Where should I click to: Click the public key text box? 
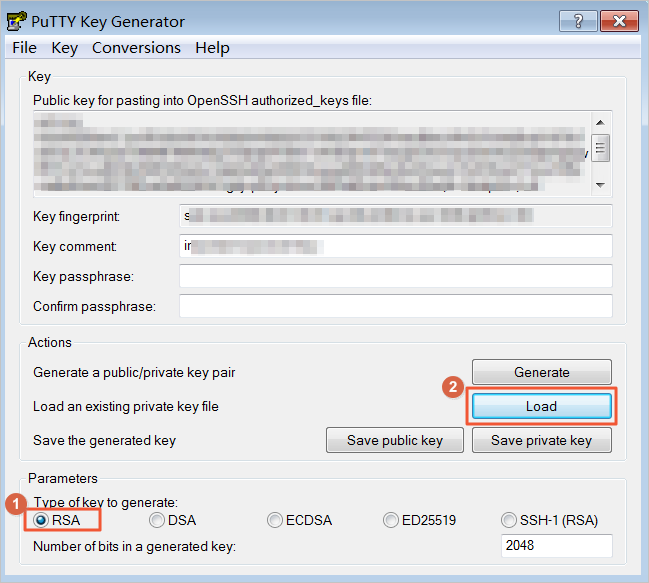tap(312, 153)
